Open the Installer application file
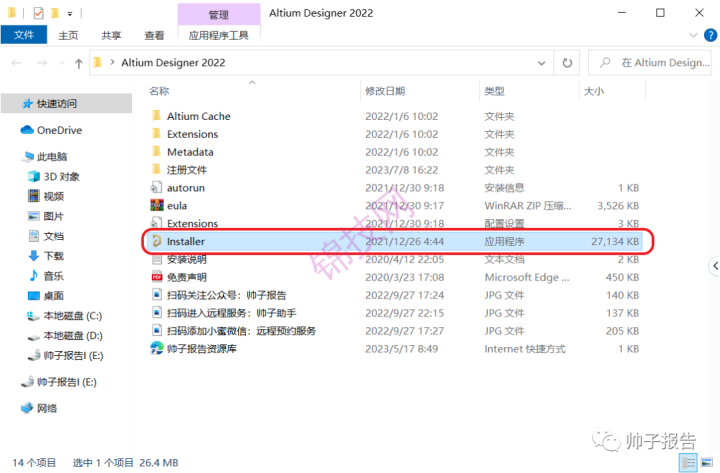This screenshot has height=473, width=720. point(396,241)
